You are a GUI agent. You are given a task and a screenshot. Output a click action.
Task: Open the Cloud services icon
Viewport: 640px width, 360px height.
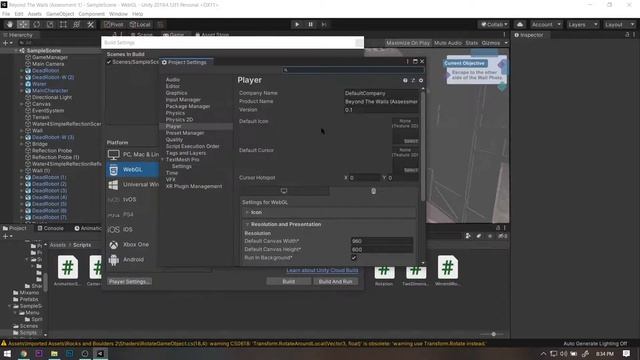coord(520,24)
